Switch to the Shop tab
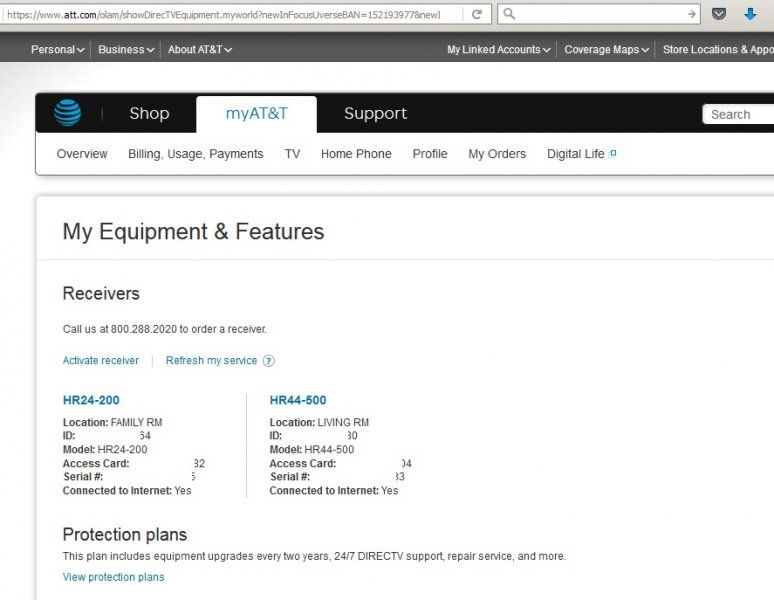The image size is (774, 600). pos(149,114)
